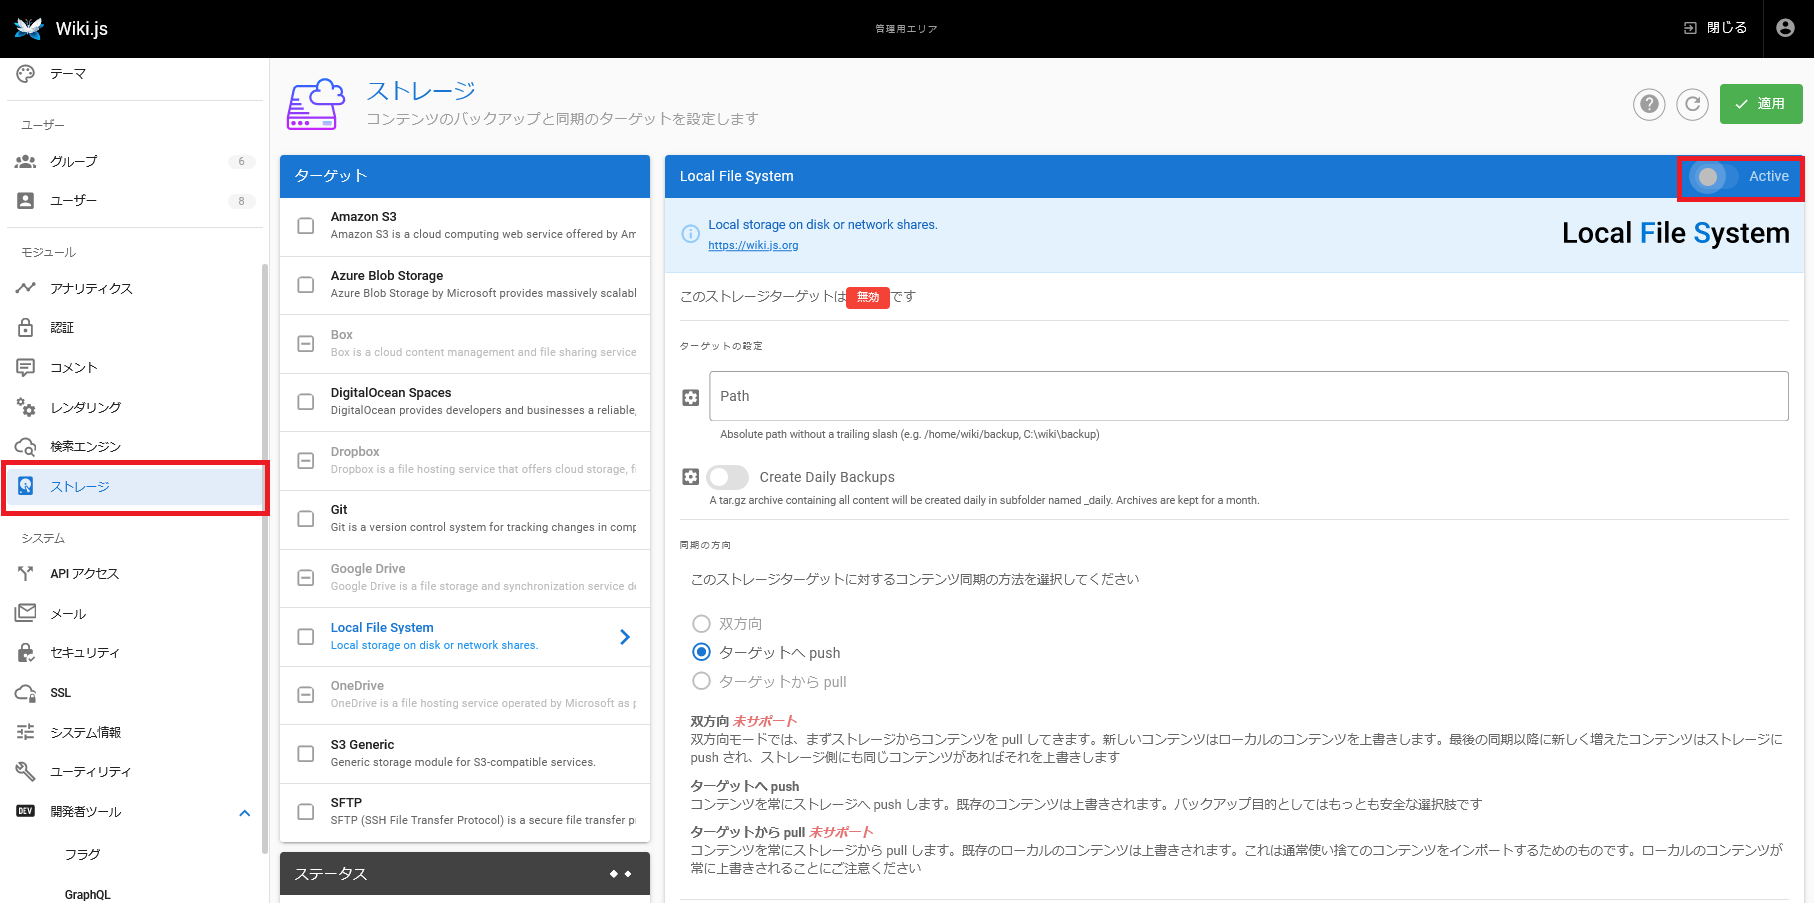This screenshot has width=1814, height=903.
Task: Select the Git storage target row
Action: (x=465, y=519)
